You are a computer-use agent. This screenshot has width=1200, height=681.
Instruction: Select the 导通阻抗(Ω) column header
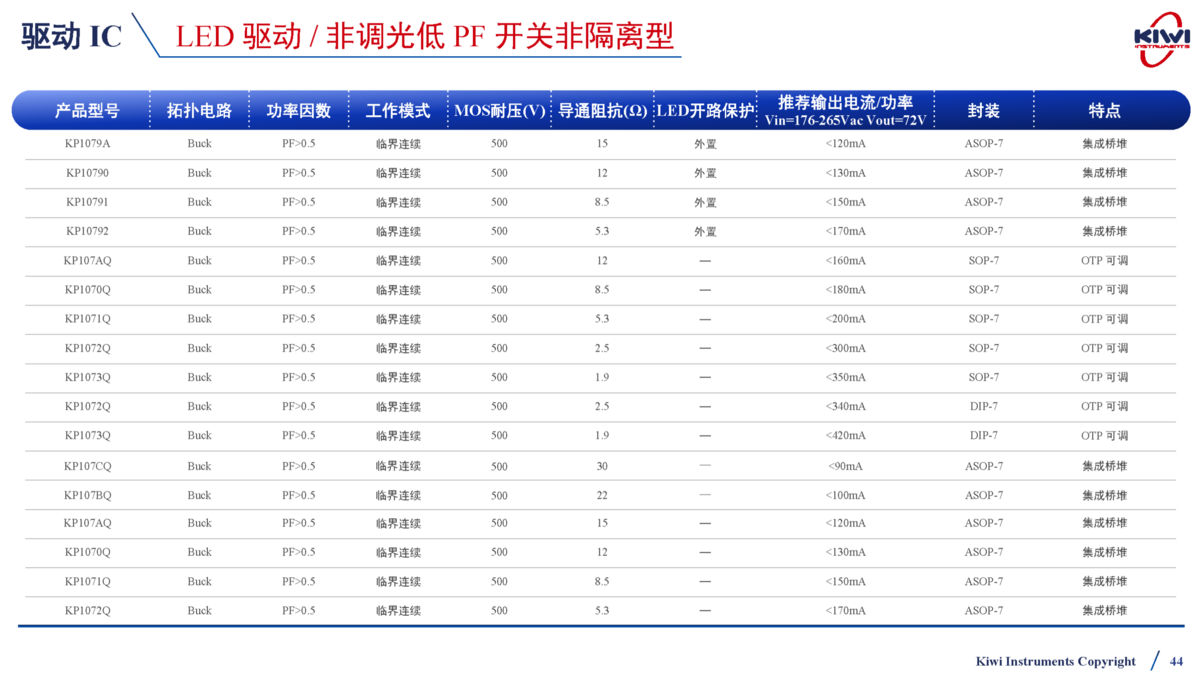(x=602, y=111)
